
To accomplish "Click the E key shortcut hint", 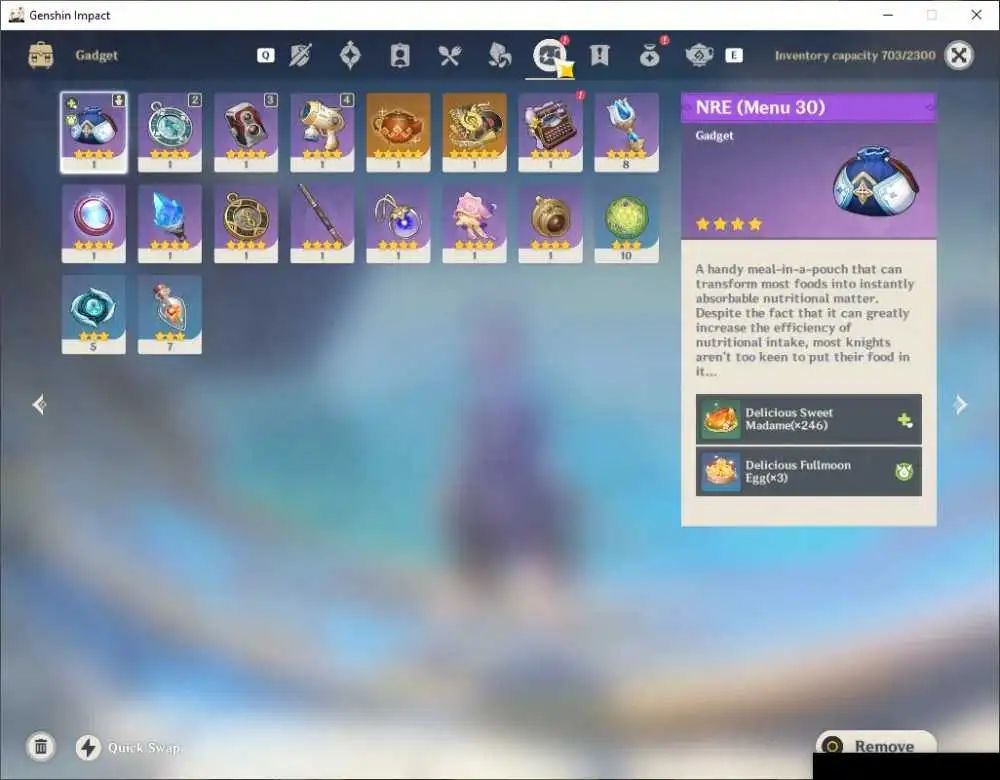I will pos(734,55).
